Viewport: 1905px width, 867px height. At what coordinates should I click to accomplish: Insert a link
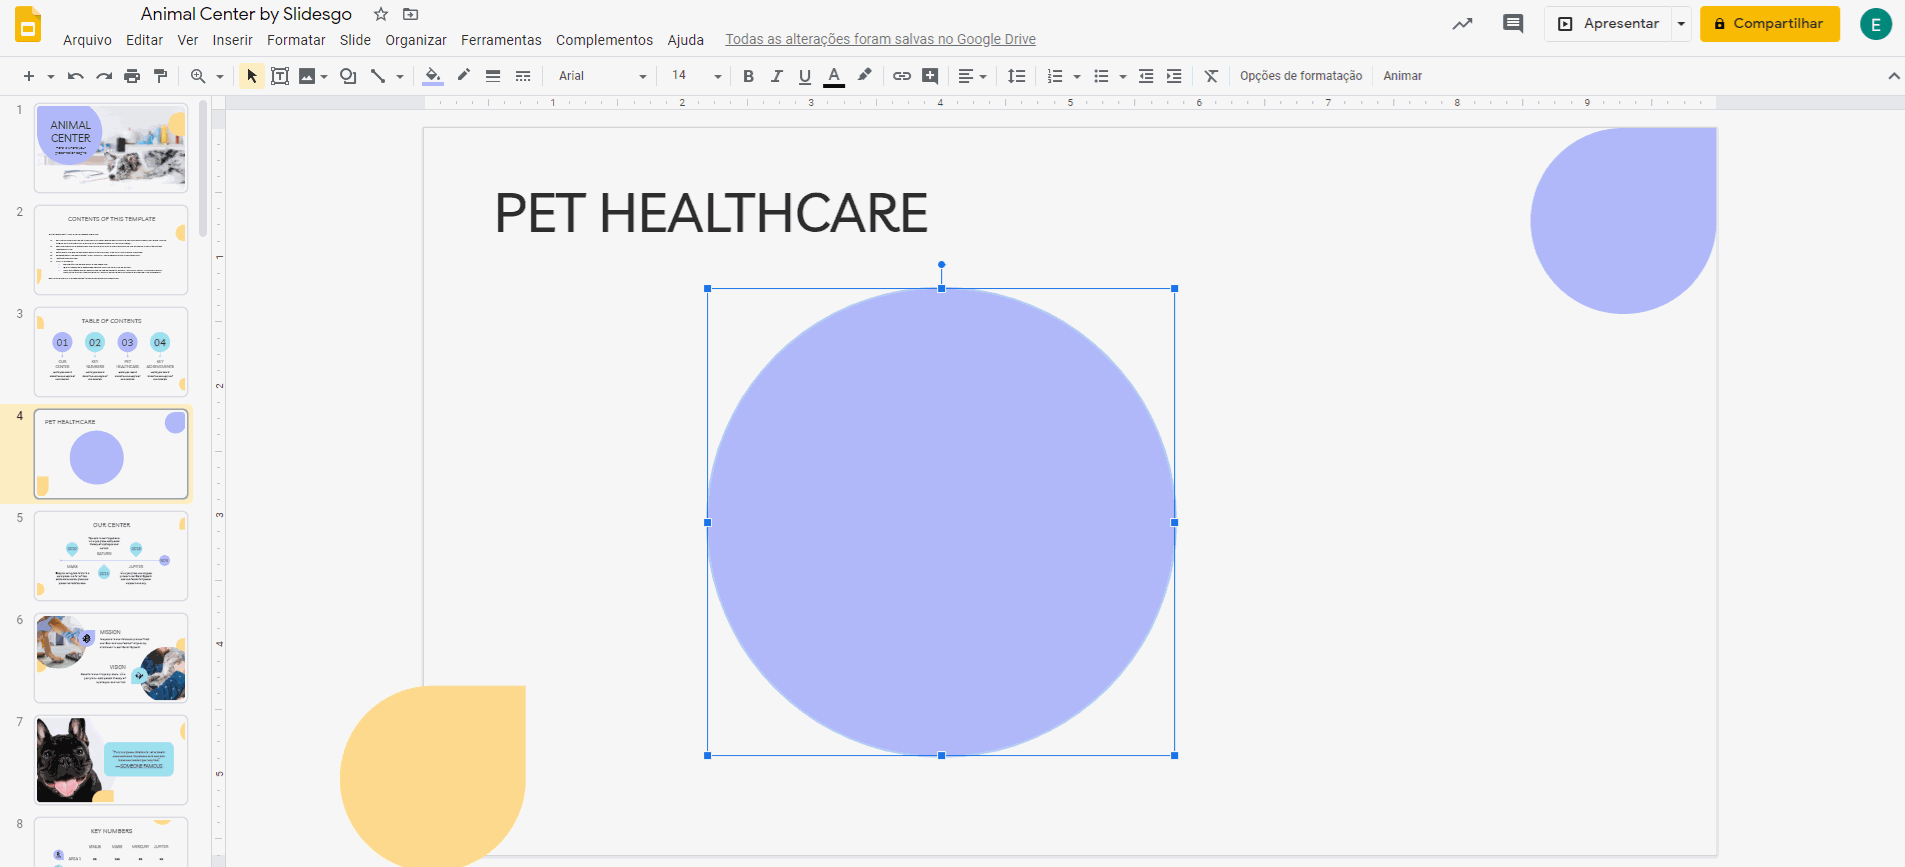coord(902,76)
